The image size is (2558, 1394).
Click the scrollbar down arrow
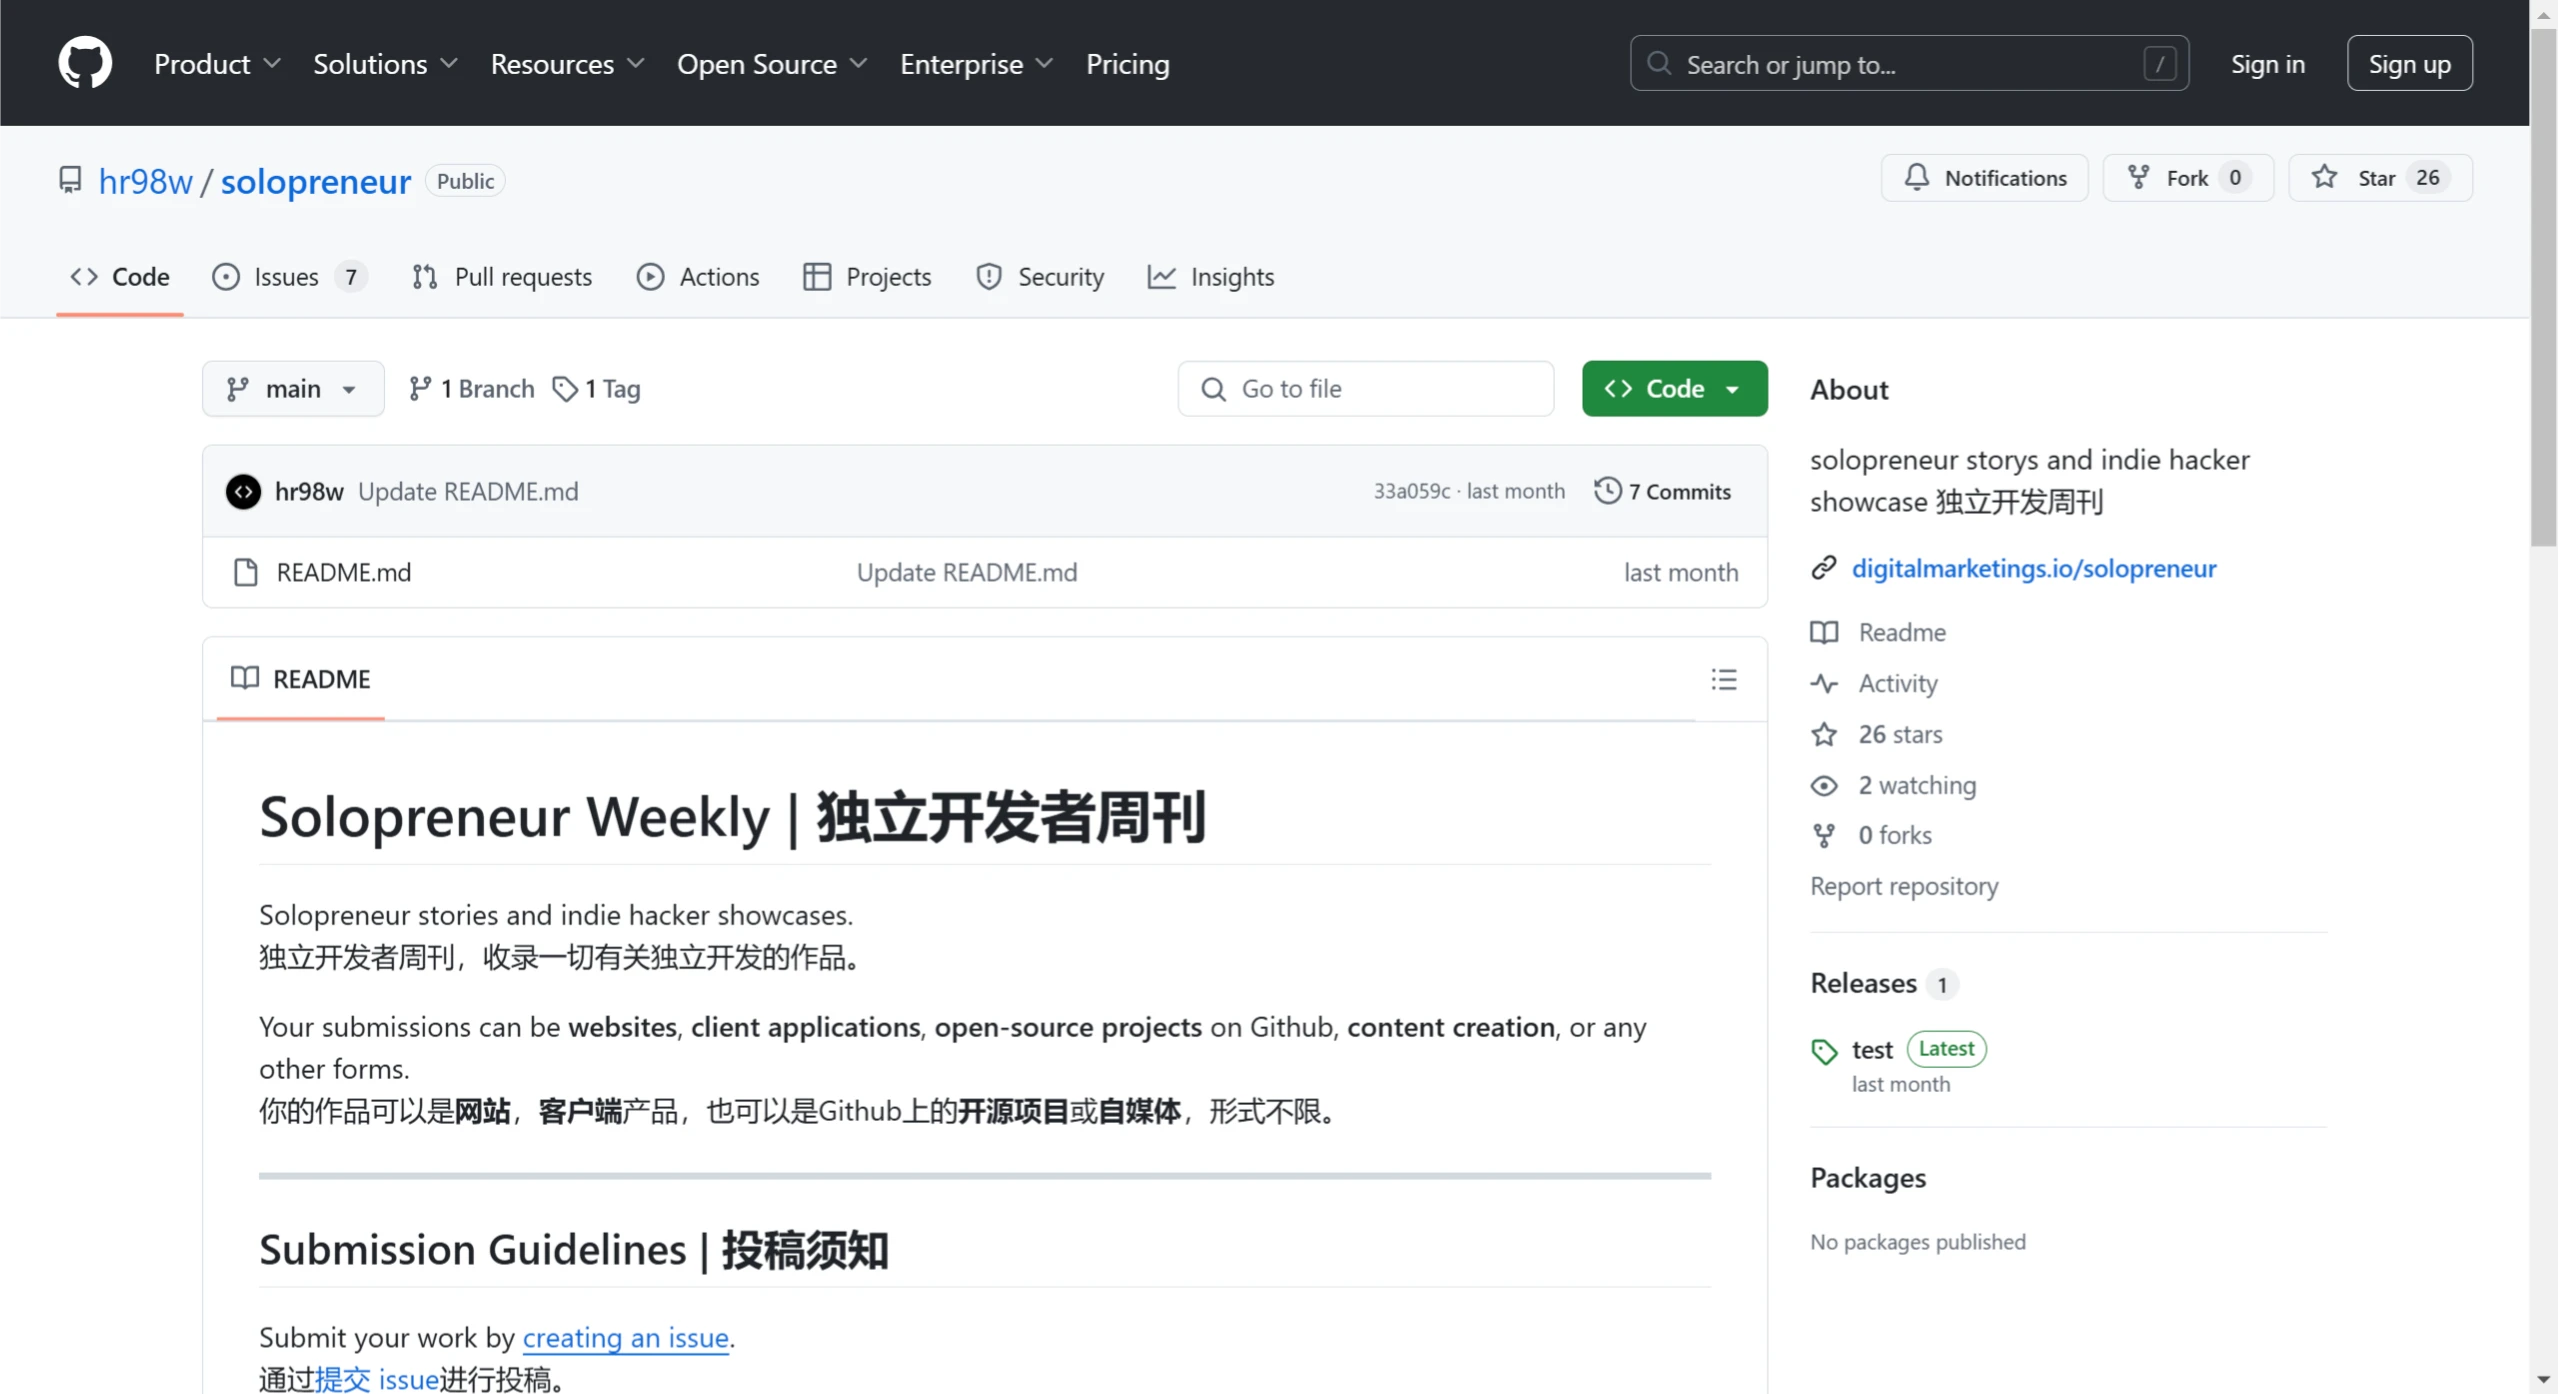(x=2543, y=1381)
